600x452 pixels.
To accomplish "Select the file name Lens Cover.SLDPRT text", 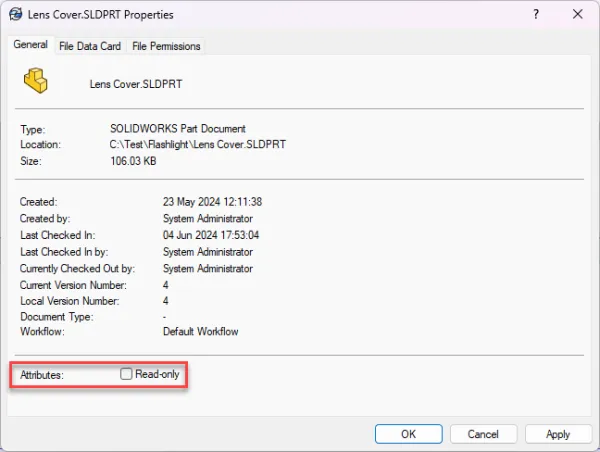I will [136, 84].
